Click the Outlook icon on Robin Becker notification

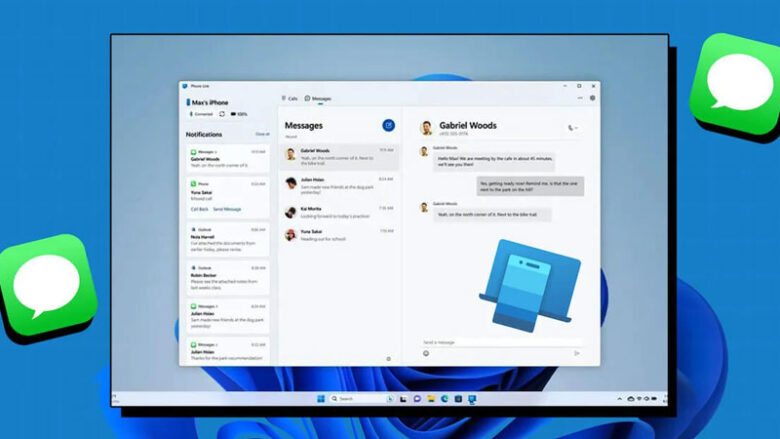tap(194, 267)
